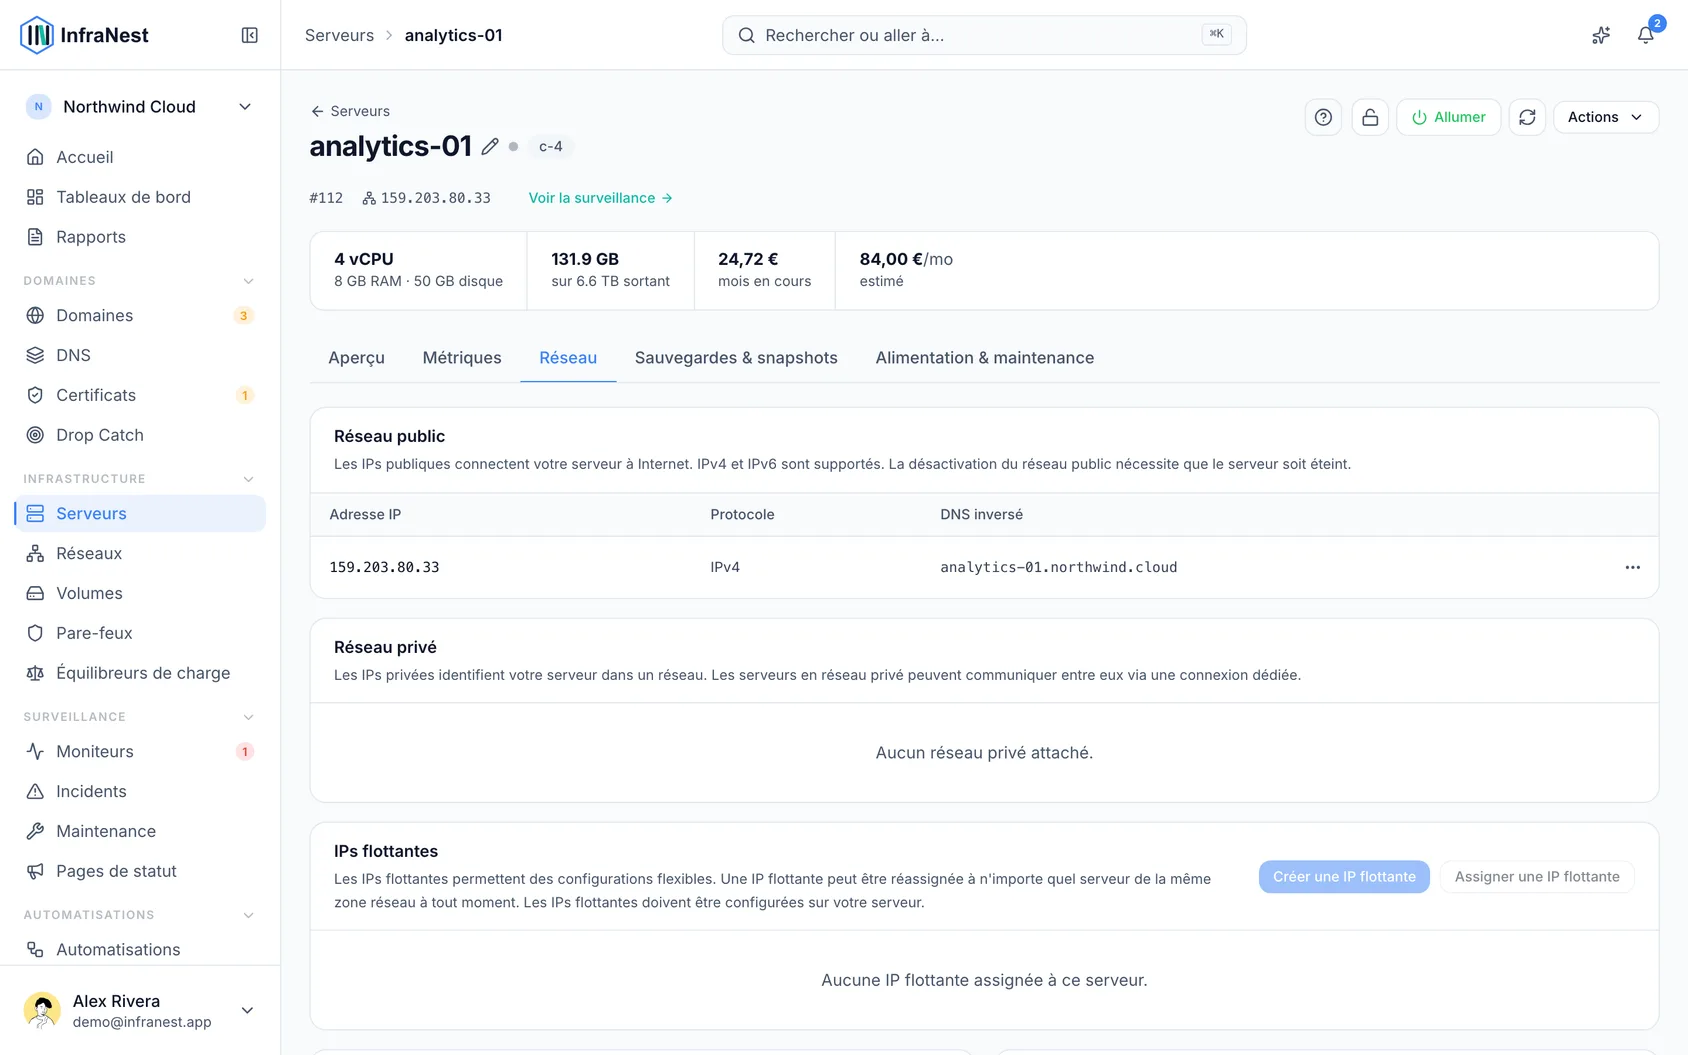Collapse the sidebar panel icon

[250, 35]
